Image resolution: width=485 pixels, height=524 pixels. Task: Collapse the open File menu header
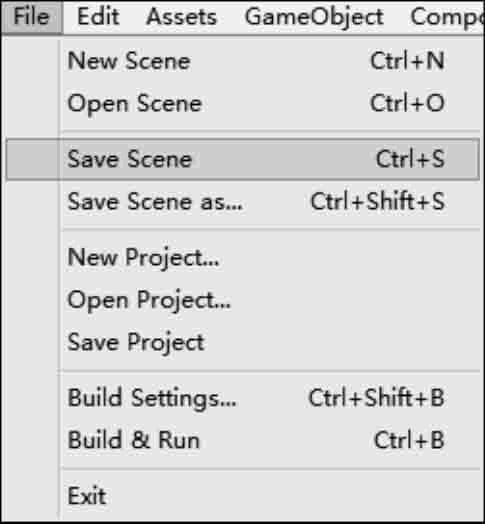click(31, 17)
